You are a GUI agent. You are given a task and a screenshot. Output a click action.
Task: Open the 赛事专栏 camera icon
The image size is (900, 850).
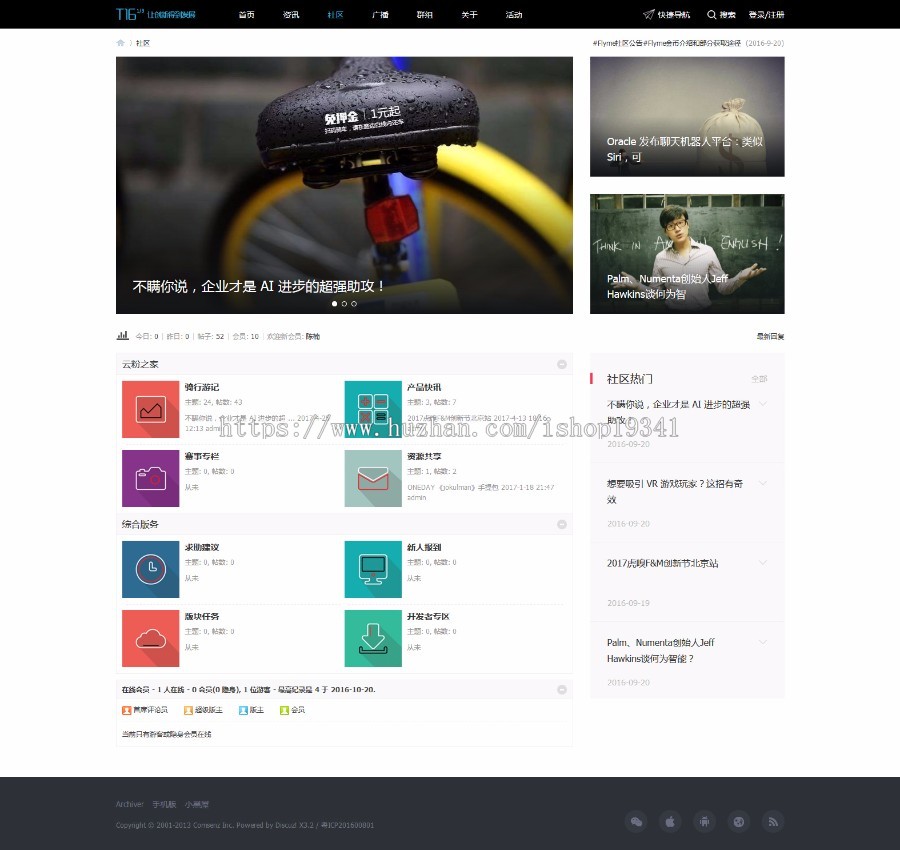[150, 478]
